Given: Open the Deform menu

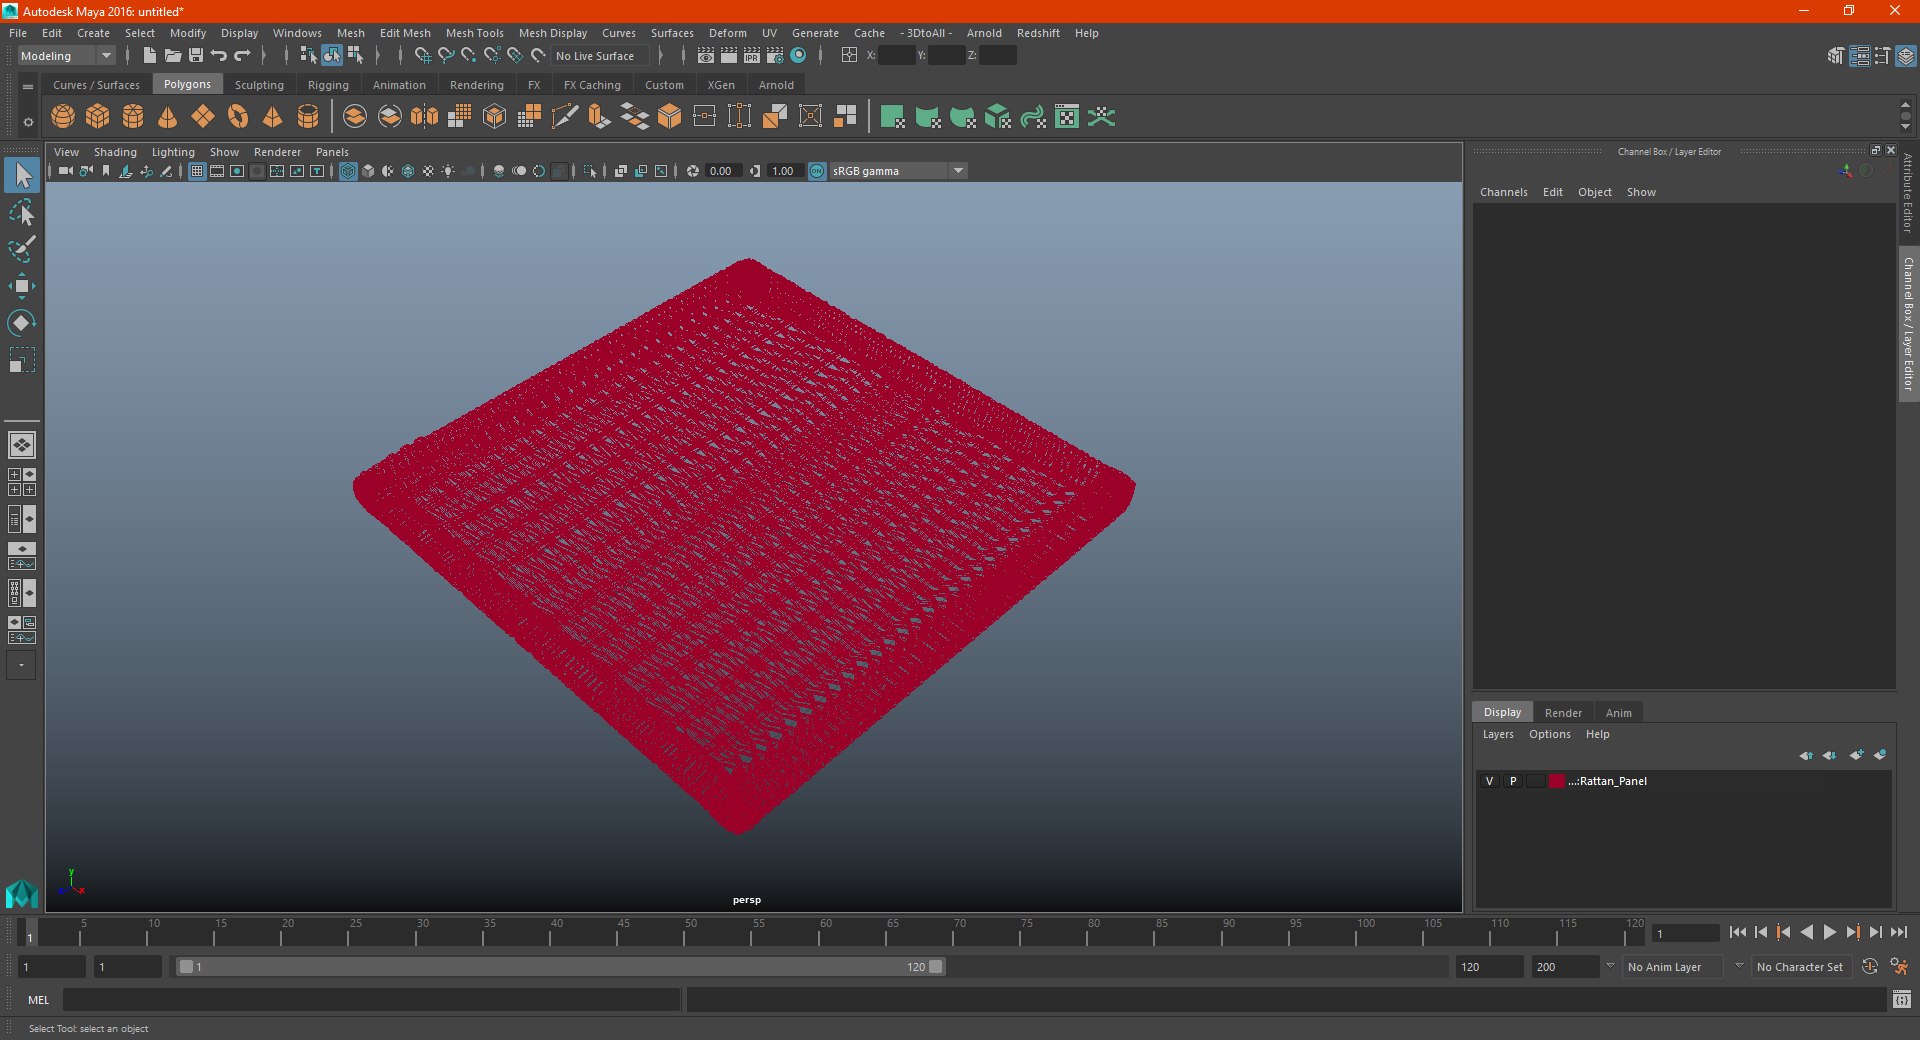Looking at the screenshot, I should (728, 33).
